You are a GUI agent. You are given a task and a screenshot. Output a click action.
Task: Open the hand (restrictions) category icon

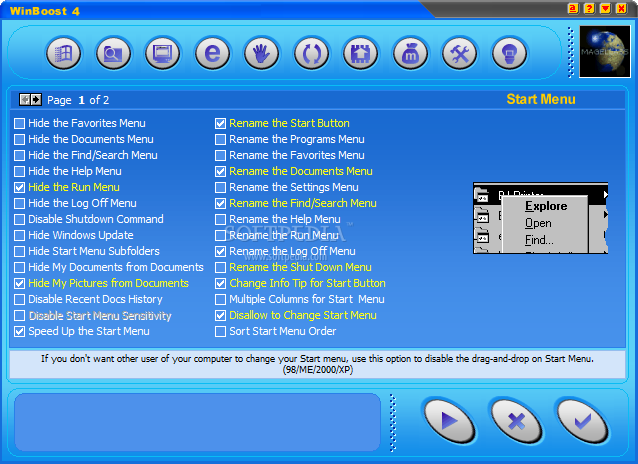[261, 53]
